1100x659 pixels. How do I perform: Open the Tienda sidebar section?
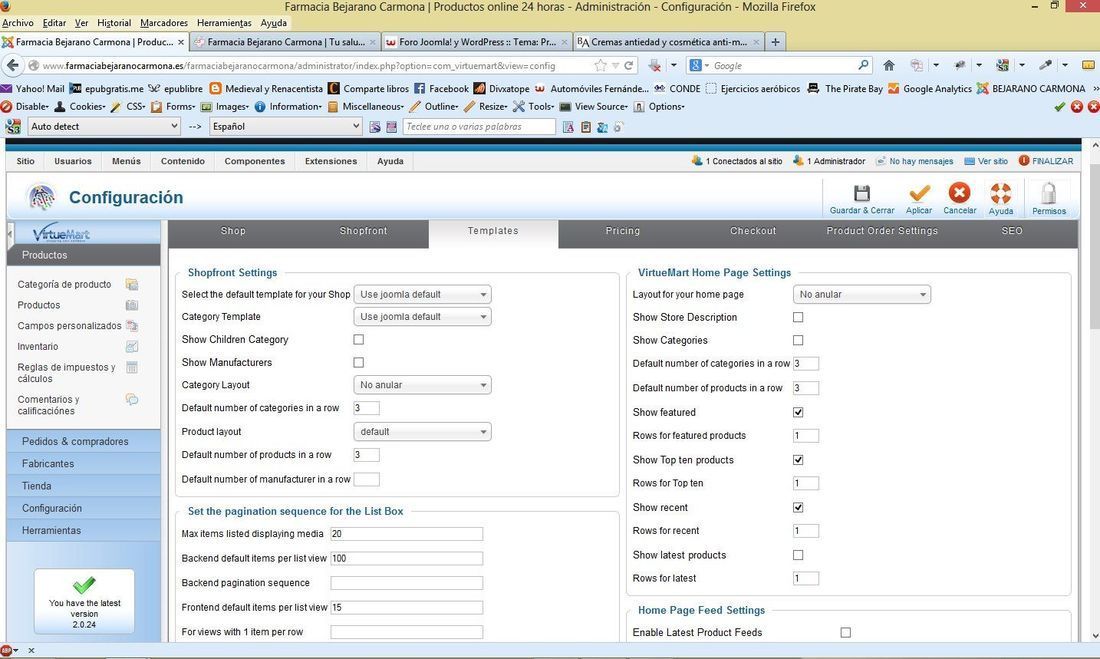pyautogui.click(x=83, y=486)
